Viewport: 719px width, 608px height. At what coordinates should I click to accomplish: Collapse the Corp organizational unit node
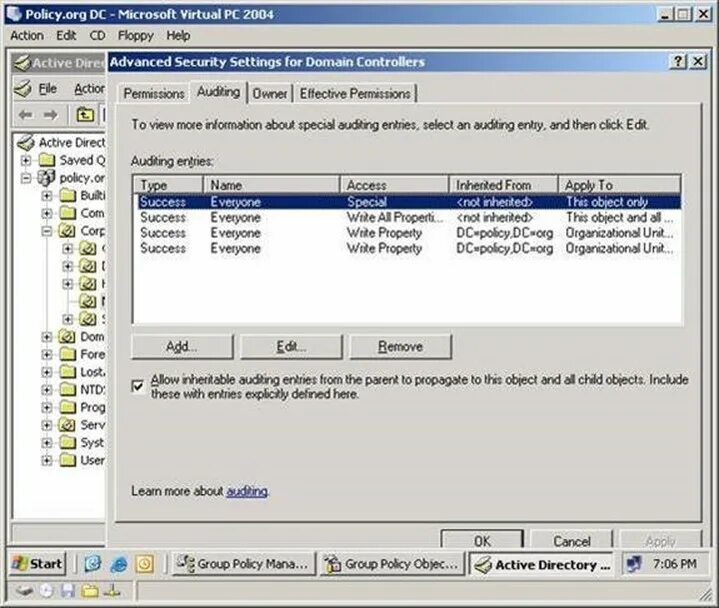coord(47,231)
